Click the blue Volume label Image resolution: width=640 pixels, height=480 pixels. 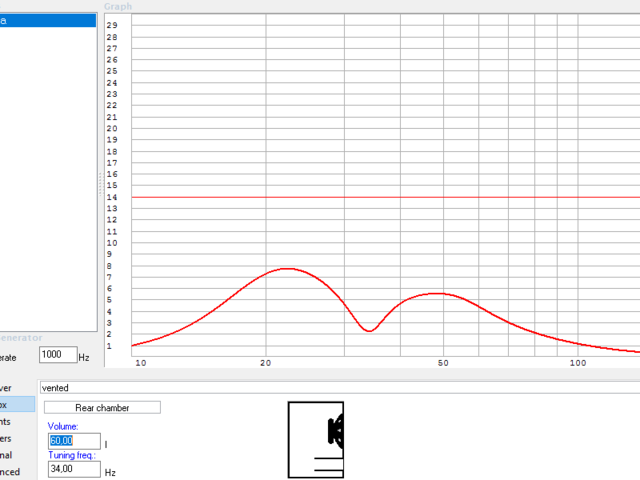63,426
